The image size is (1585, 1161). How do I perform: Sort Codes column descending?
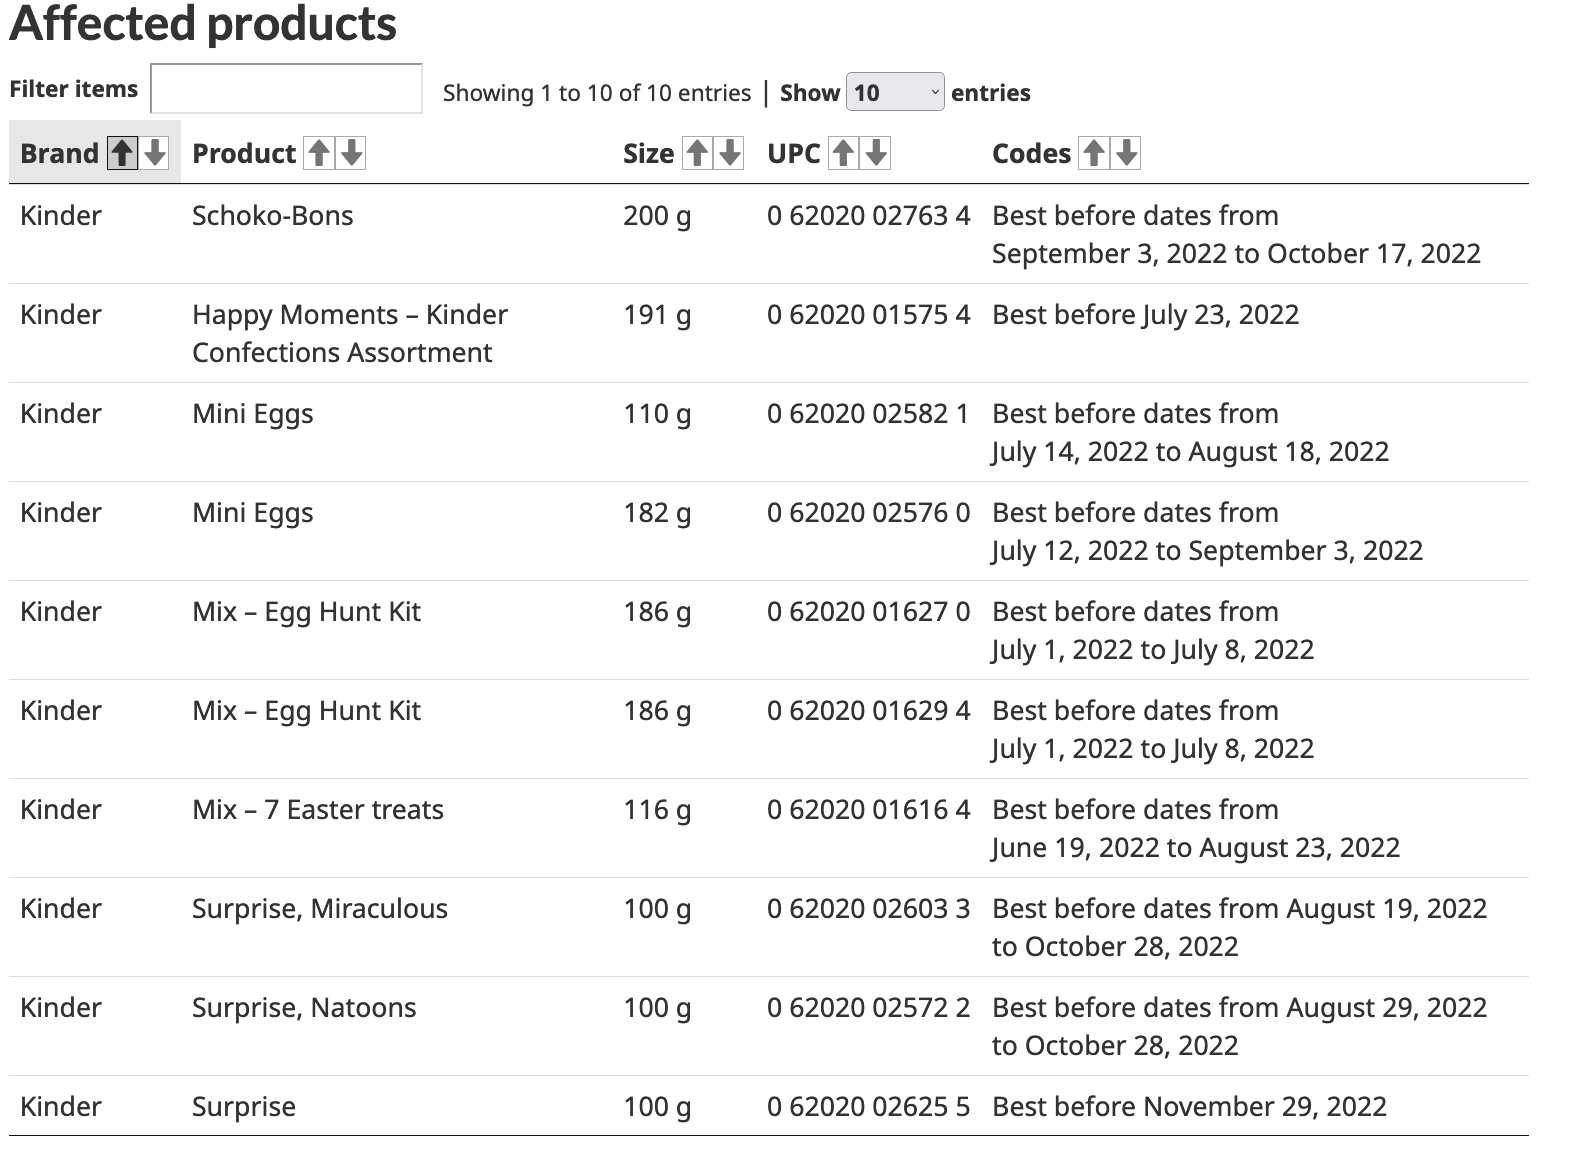(x=1127, y=153)
